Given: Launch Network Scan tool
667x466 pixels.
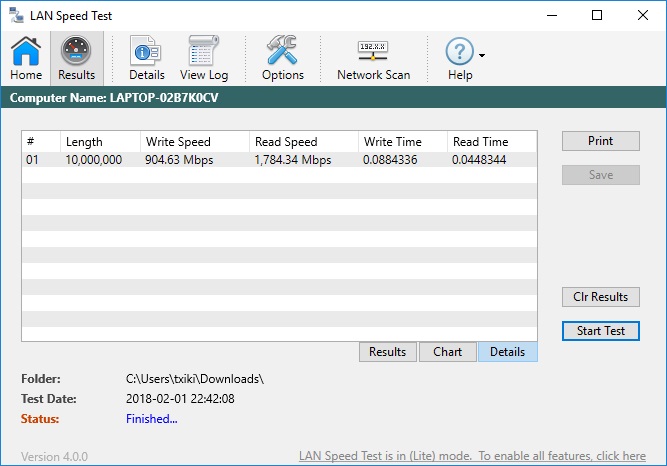Looking at the screenshot, I should coord(373,58).
